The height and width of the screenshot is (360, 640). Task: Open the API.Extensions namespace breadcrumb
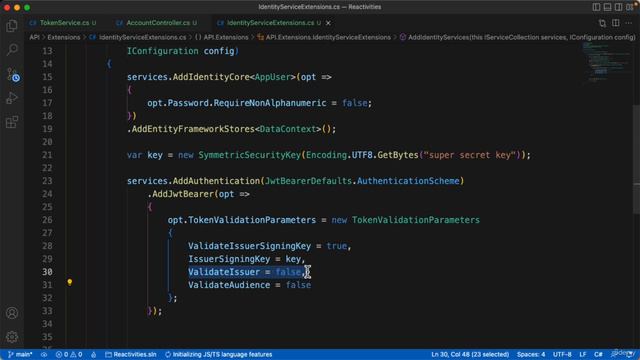coord(222,37)
